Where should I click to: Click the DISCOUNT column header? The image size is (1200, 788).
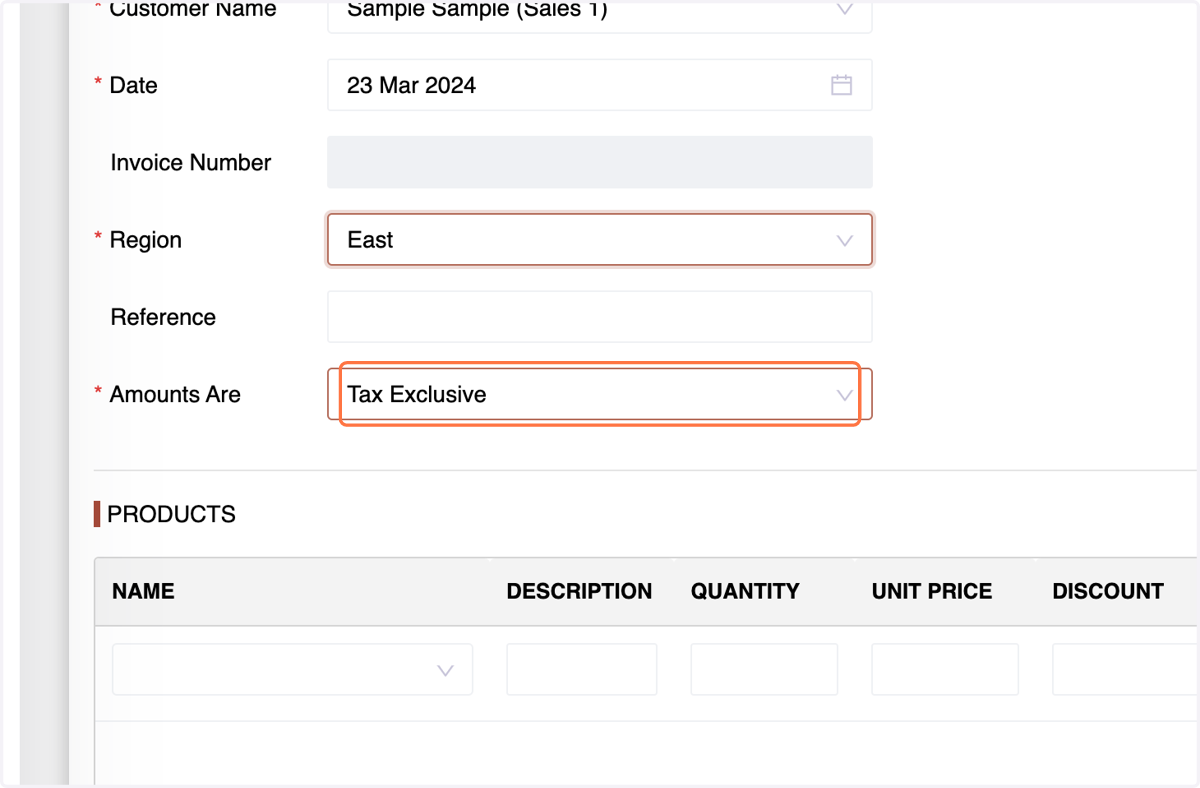pos(1108,591)
